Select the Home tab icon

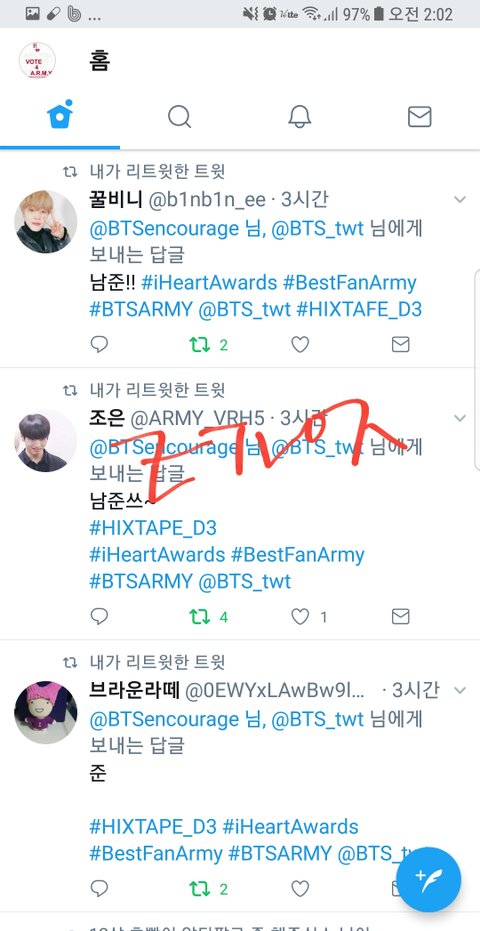point(60,115)
